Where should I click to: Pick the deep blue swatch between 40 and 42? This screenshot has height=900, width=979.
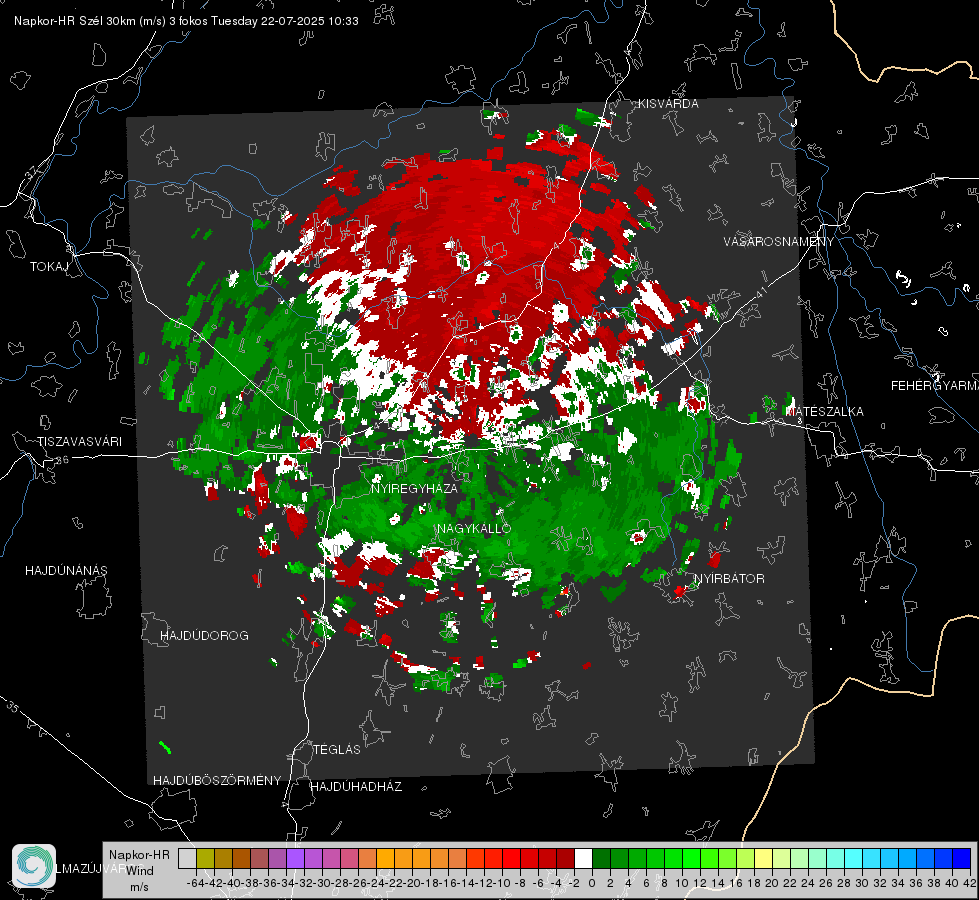coord(962,858)
